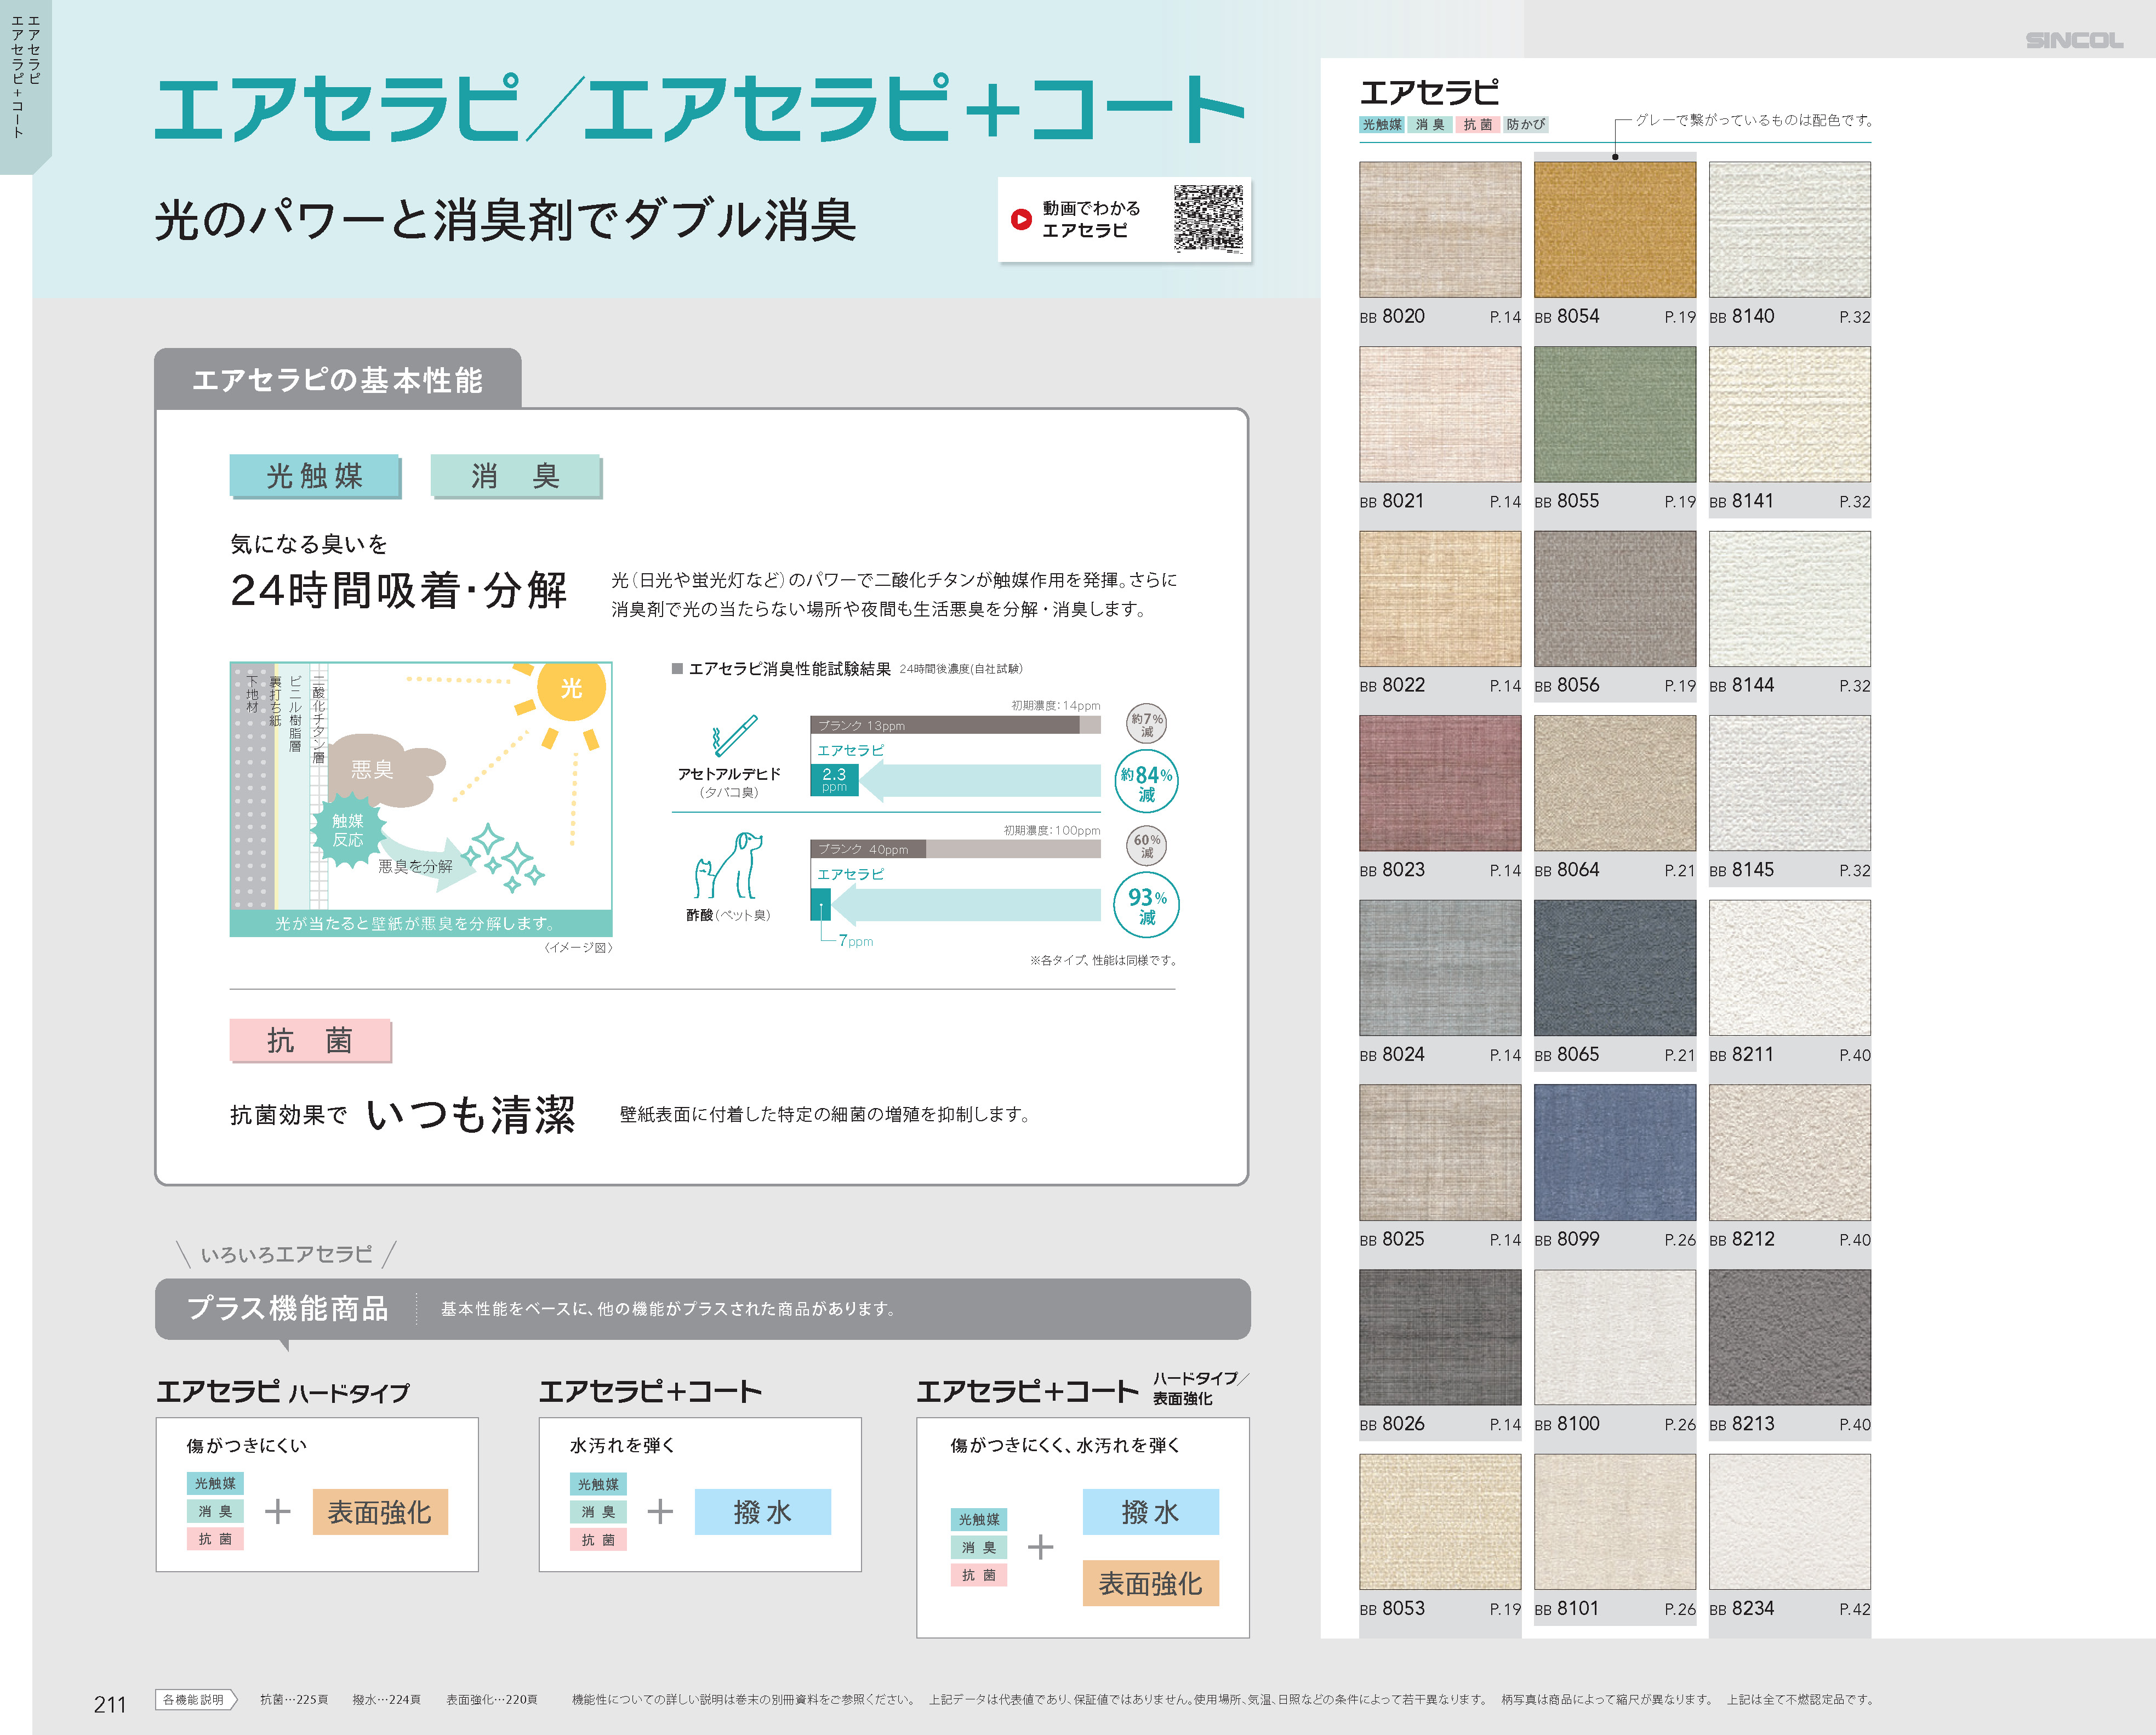Select swatch BB 8020
Viewport: 2156px width, 1735px height.
coord(1439,230)
